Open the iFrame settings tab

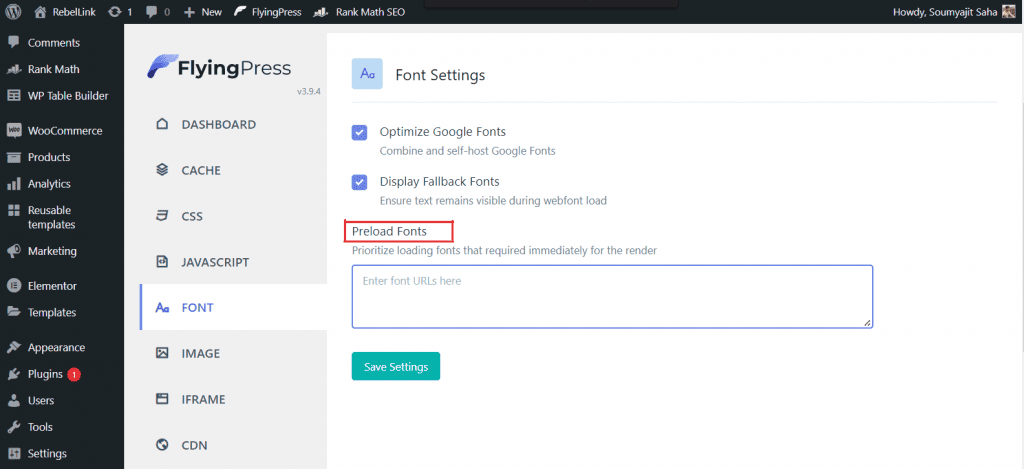202,399
